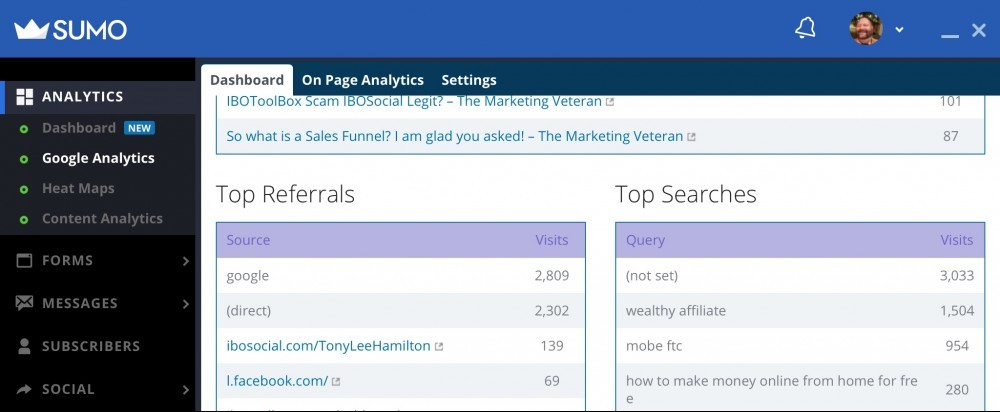1000x412 pixels.
Task: Click green status dot beside Content Analytics
Action: pos(24,219)
